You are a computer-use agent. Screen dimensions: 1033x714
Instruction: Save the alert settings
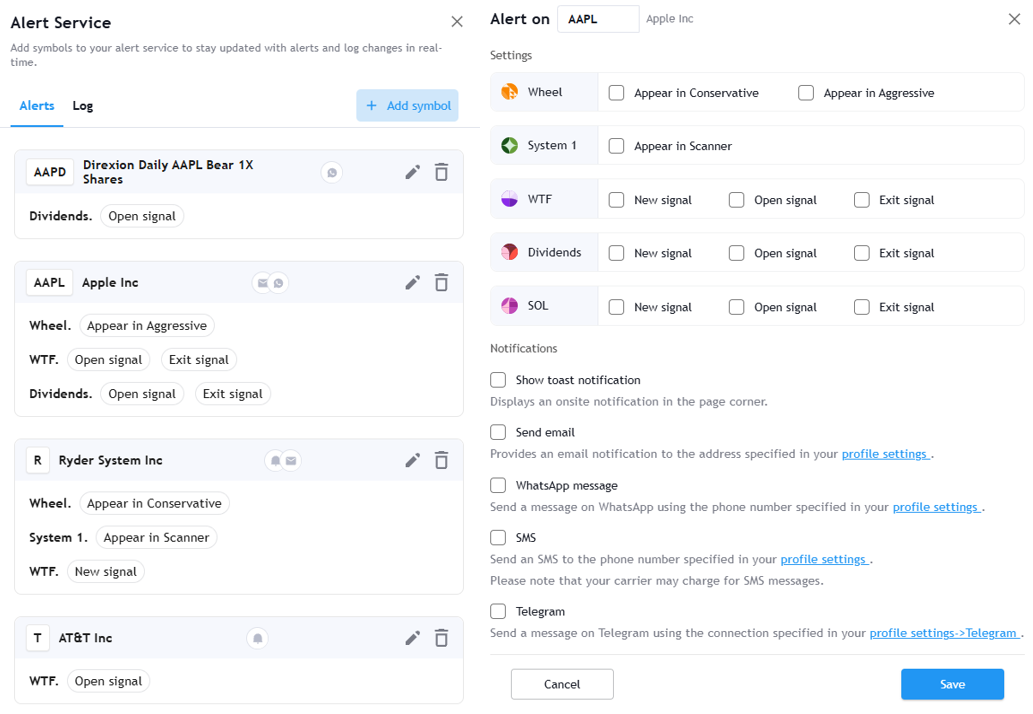coord(953,684)
